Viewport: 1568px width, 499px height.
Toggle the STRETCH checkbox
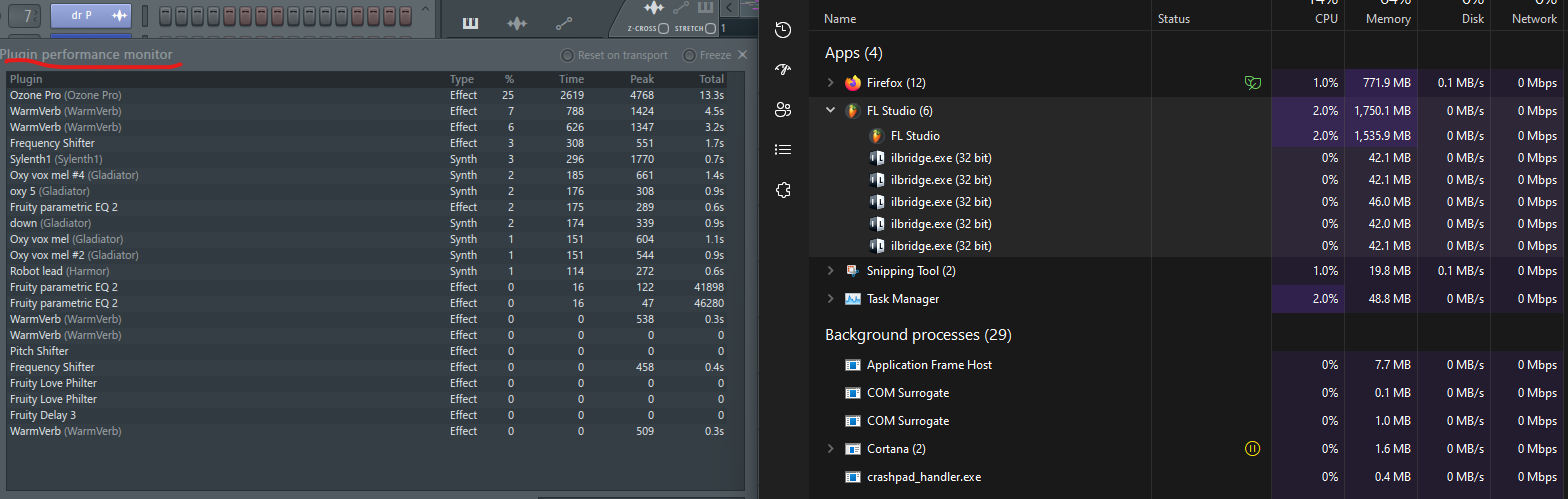pos(710,29)
